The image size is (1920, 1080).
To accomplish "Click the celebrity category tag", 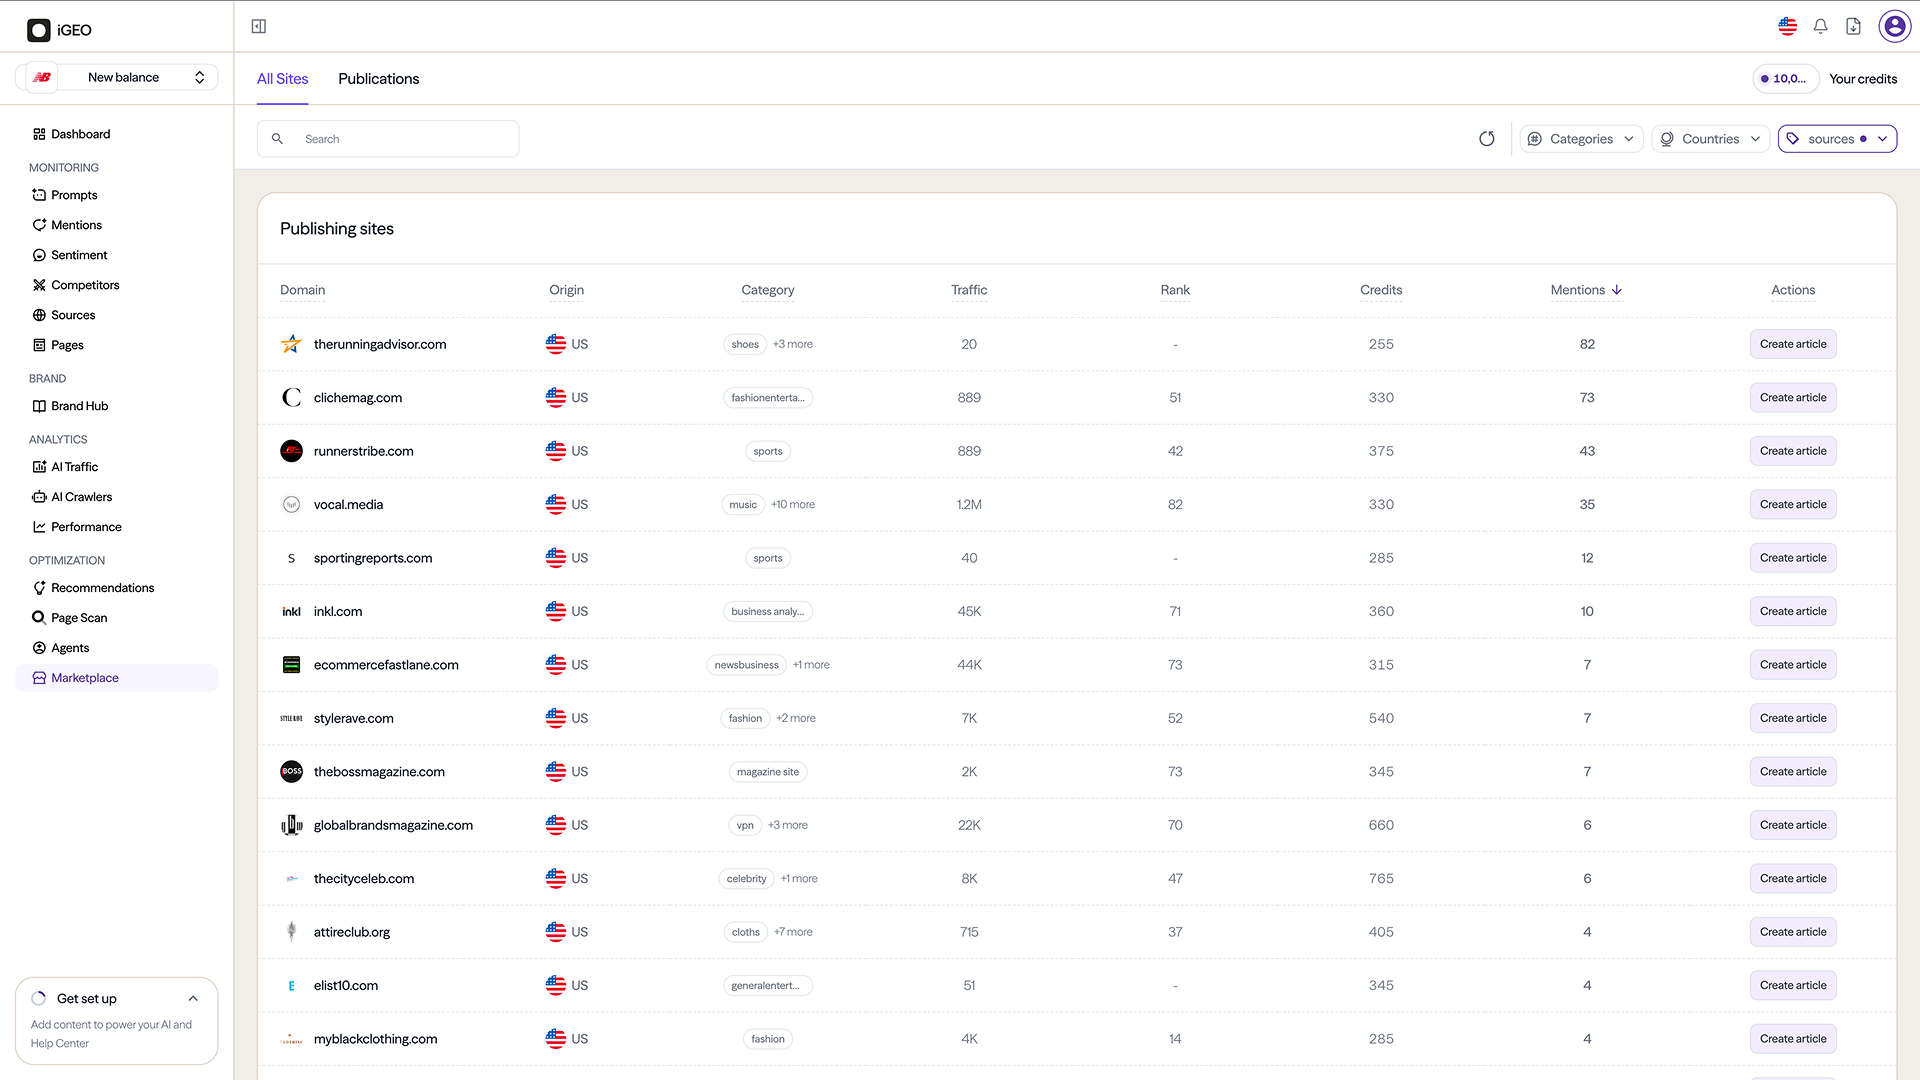I will pyautogui.click(x=746, y=879).
